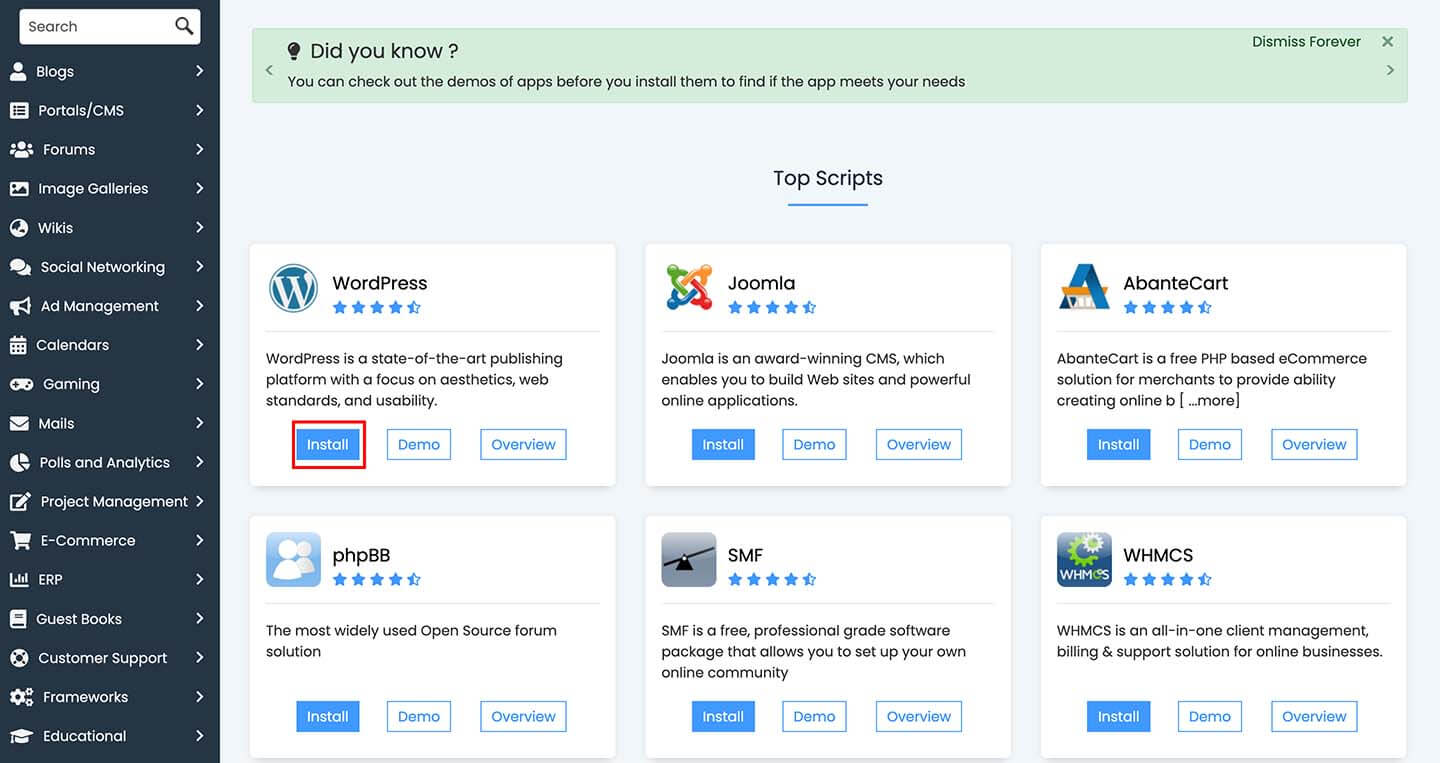Expand the Blogs category chevron
Image resolution: width=1440 pixels, height=763 pixels.
pyautogui.click(x=200, y=71)
